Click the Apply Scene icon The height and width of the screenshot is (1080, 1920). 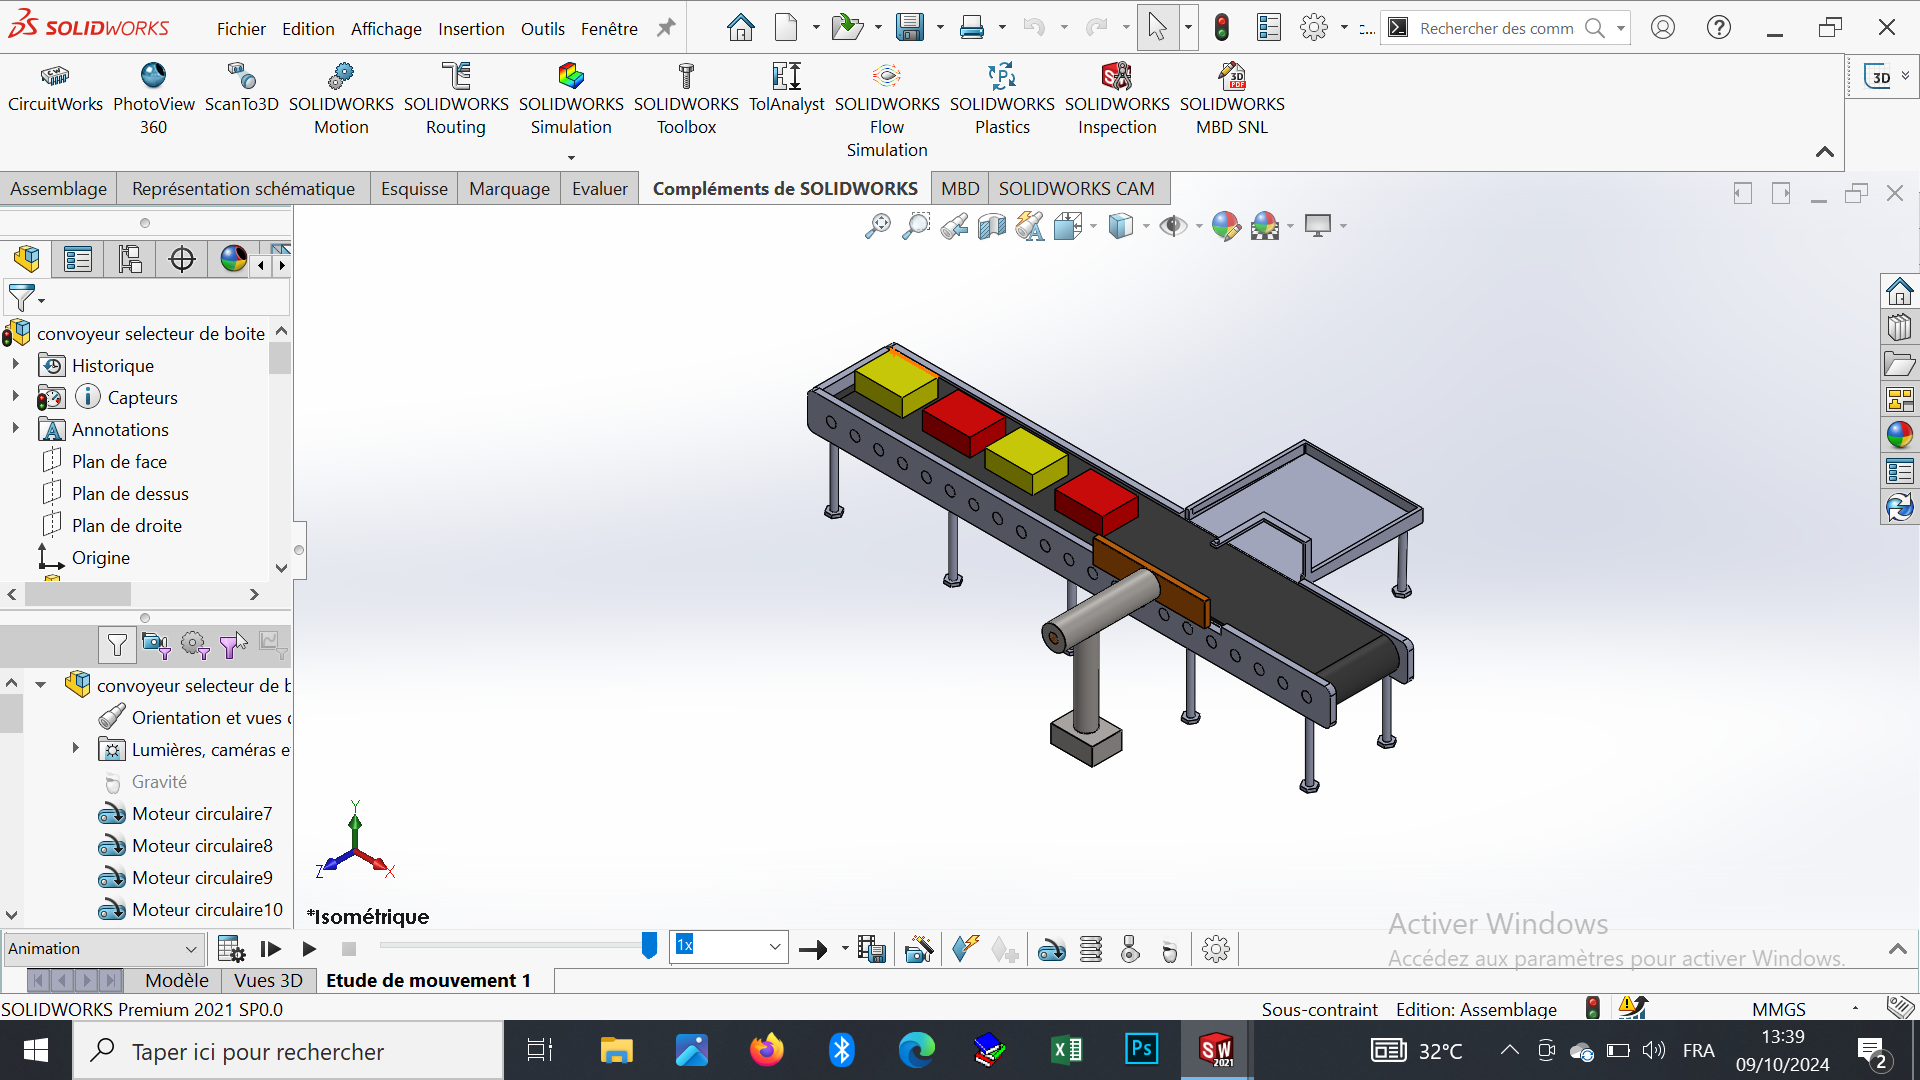click(1265, 226)
